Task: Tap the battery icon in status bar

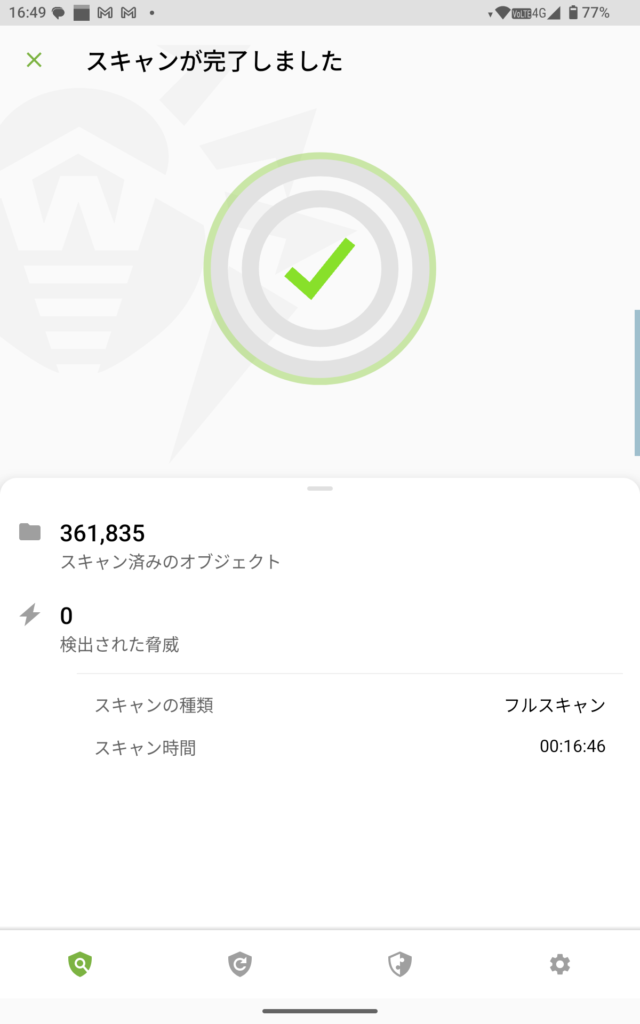Action: pos(572,13)
